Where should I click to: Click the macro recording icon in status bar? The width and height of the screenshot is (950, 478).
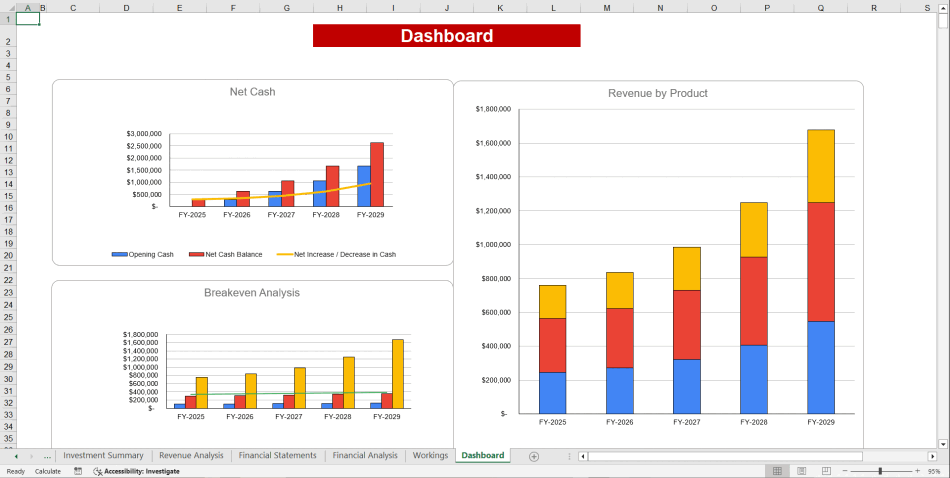(x=78, y=471)
